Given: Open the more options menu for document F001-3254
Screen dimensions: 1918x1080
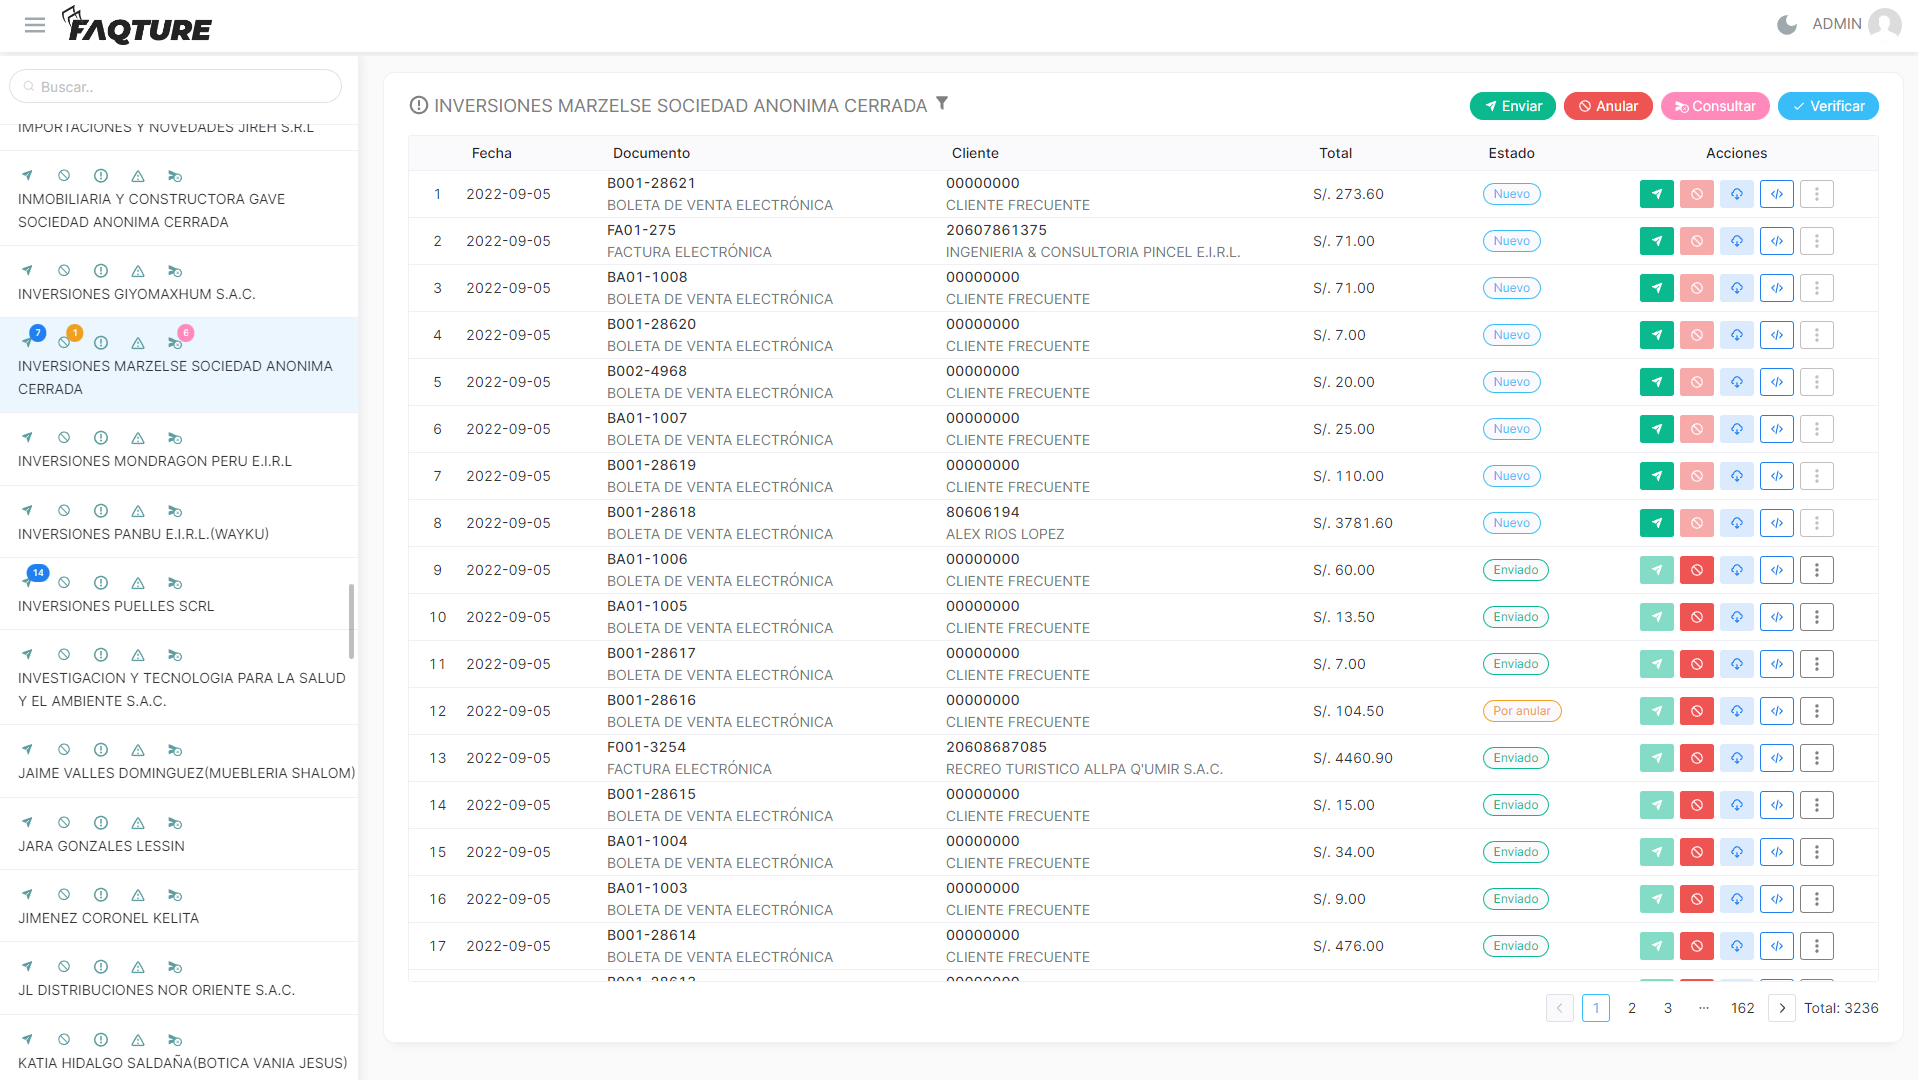Looking at the screenshot, I should point(1816,758).
